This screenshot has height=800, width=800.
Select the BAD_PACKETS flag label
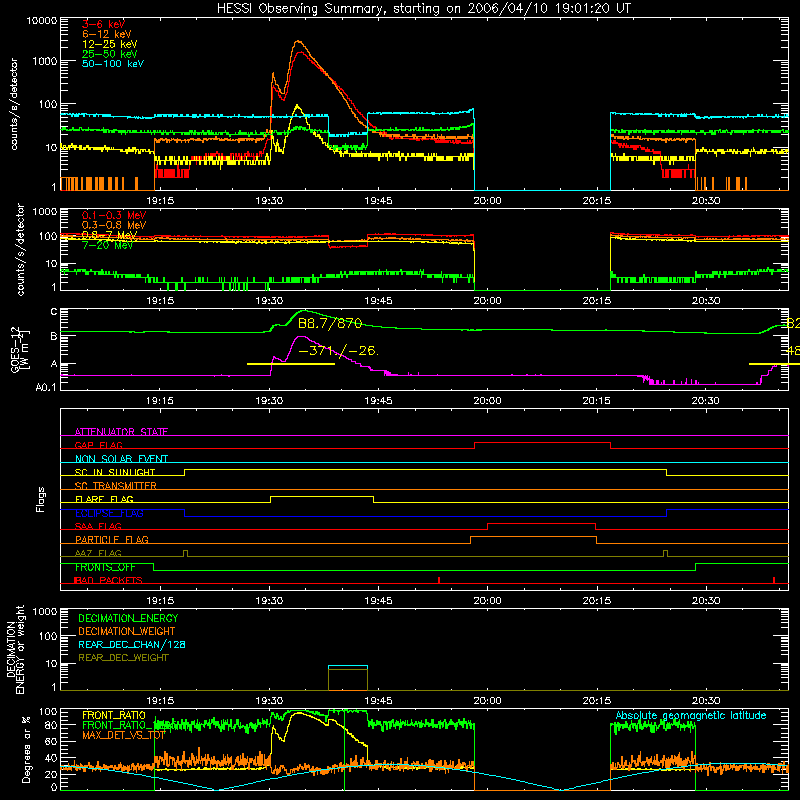[x=108, y=580]
